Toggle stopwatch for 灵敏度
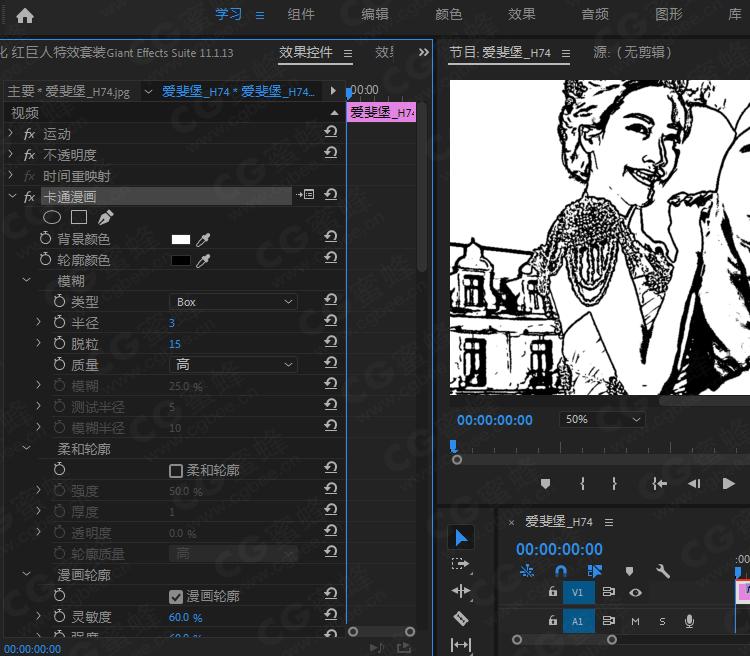The image size is (750, 656). (x=59, y=616)
